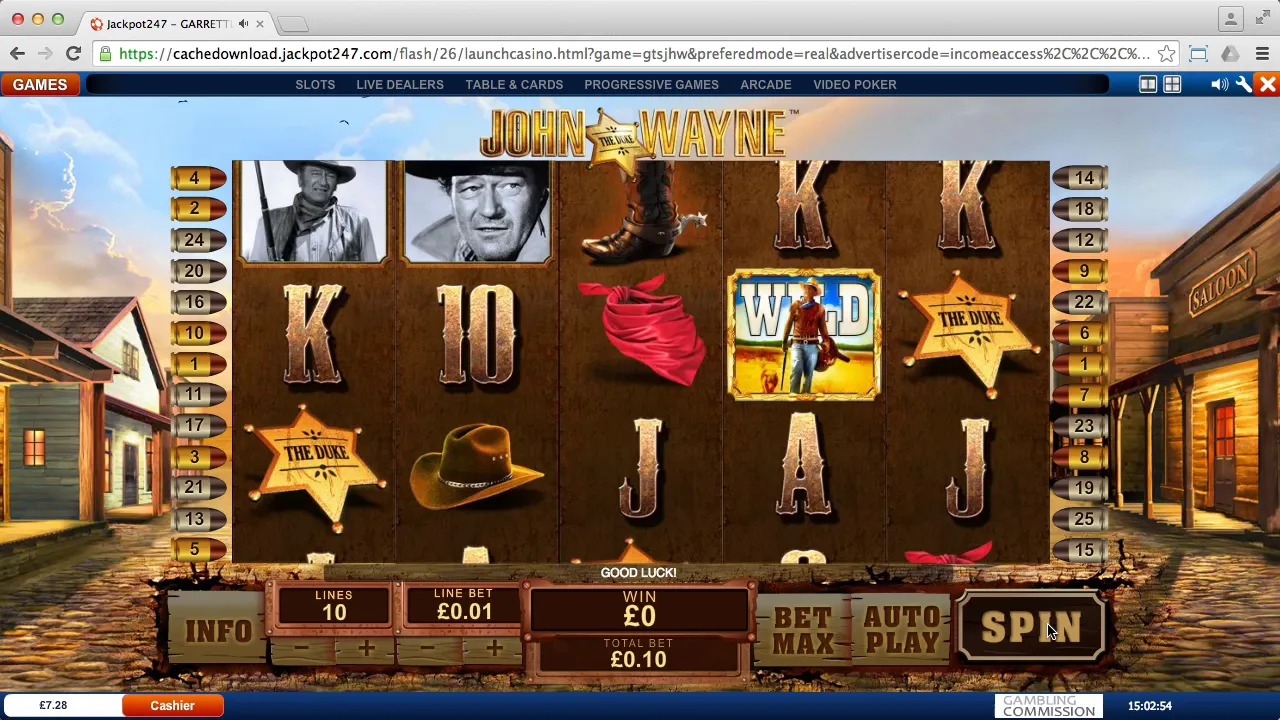The height and width of the screenshot is (720, 1280).
Task: Switch to four-game grid layout icon
Action: point(1172,85)
